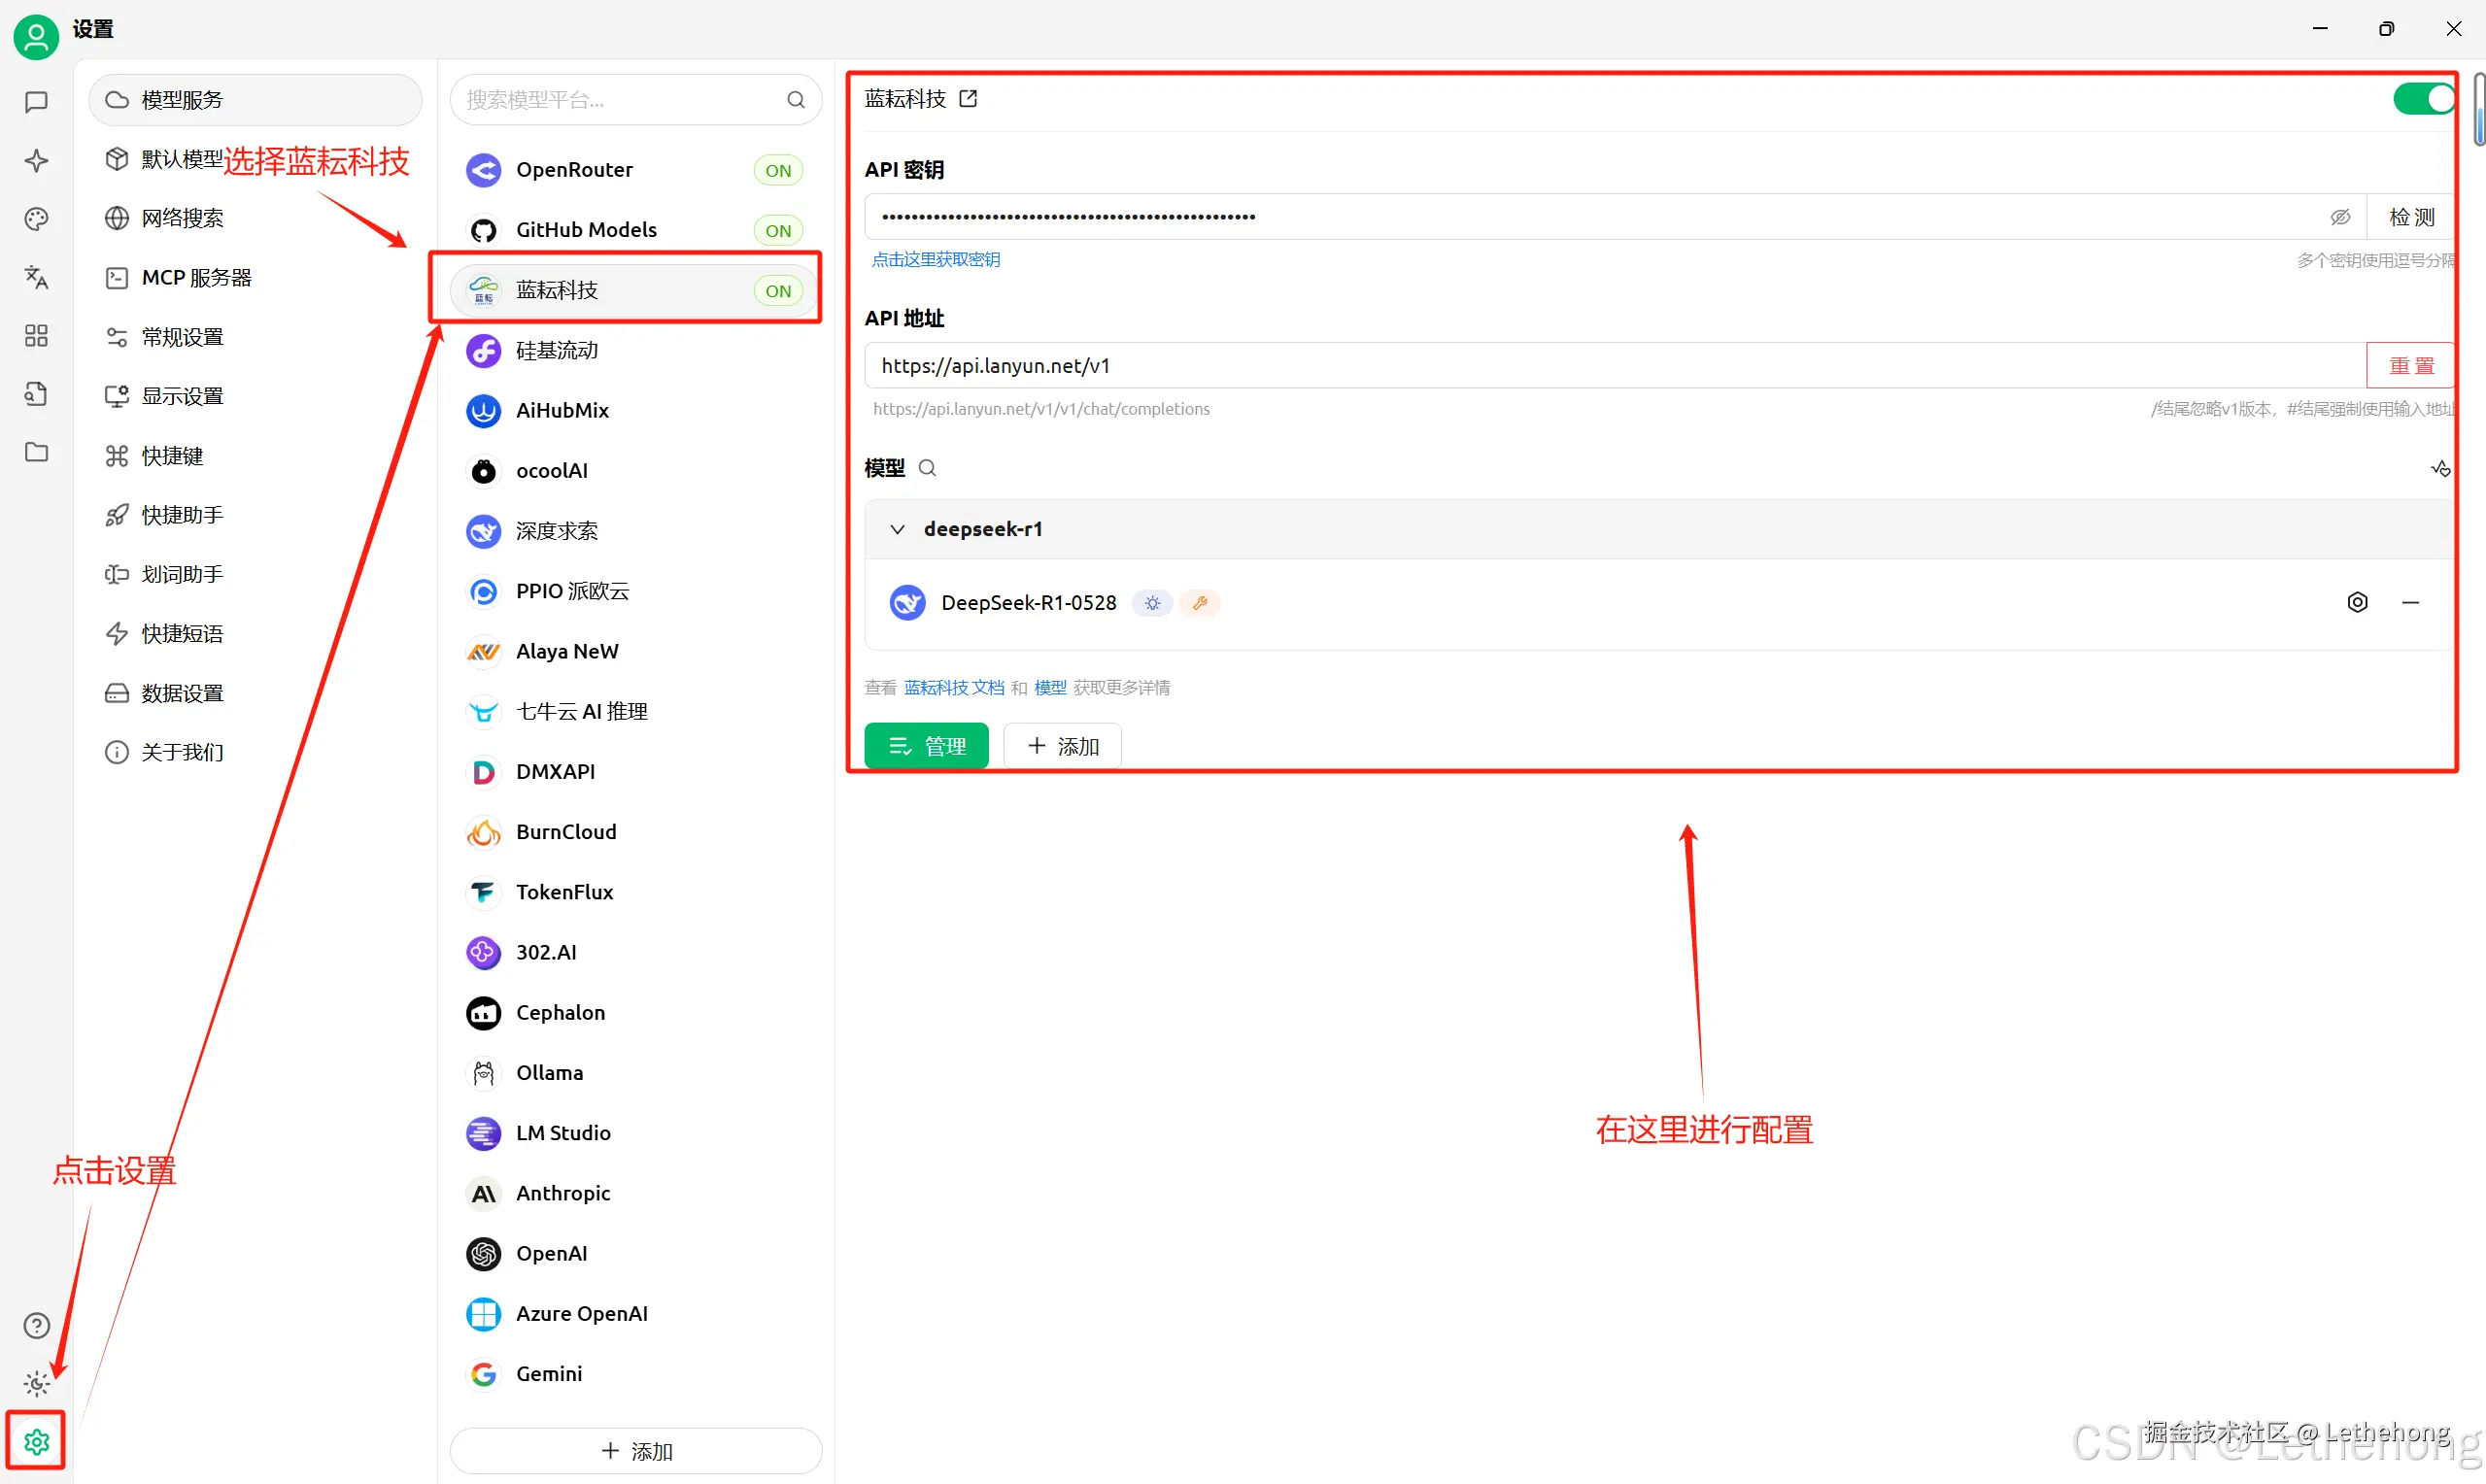Toggle theme with the sun icon

37,1384
